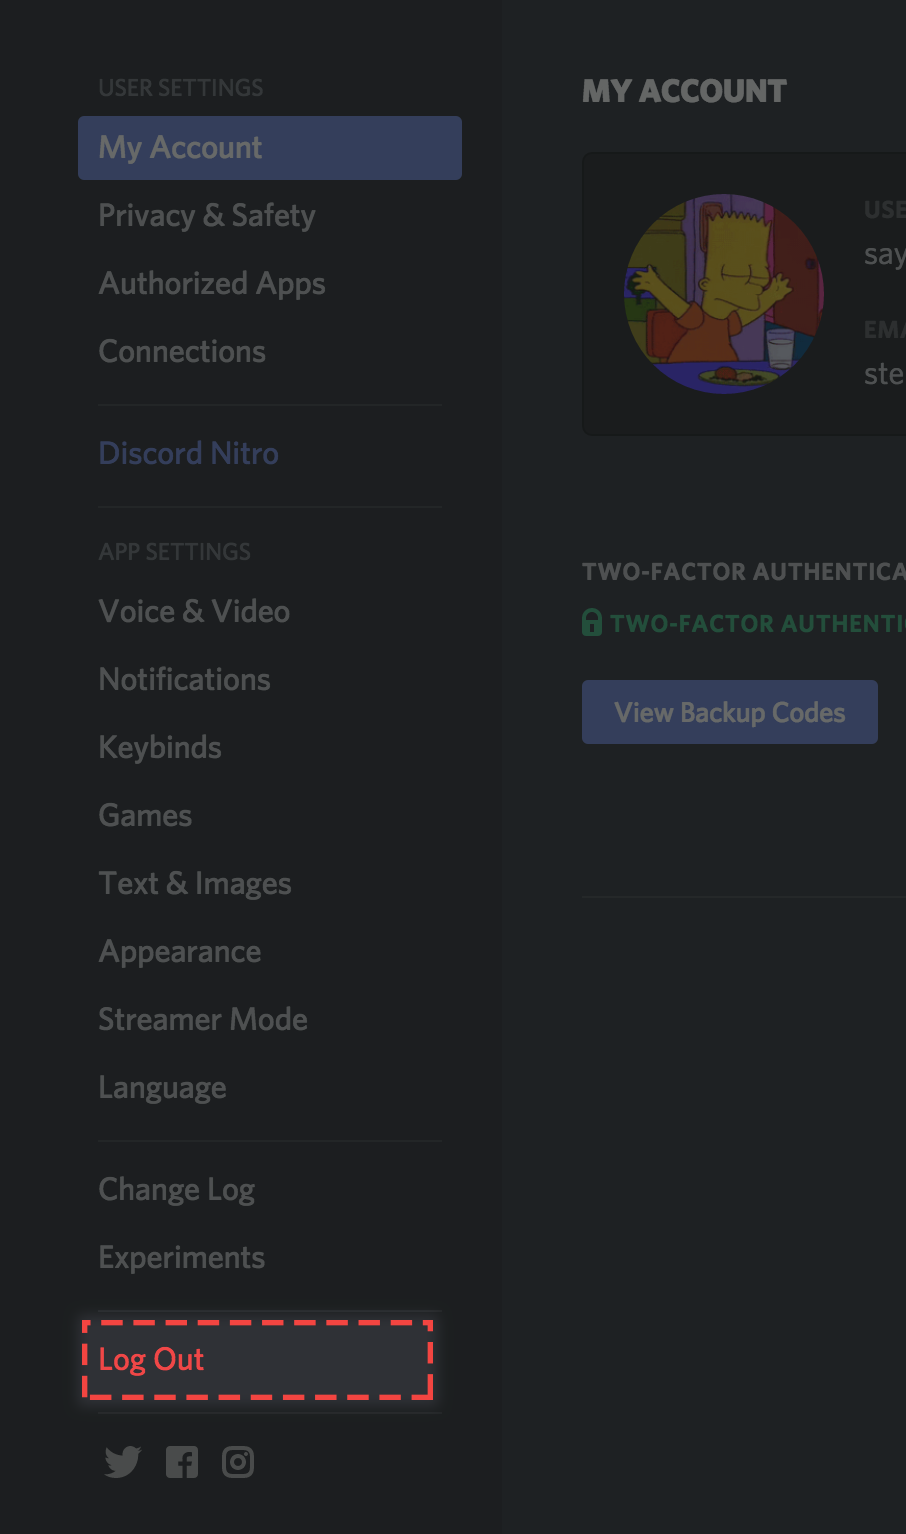Click the Facebook icon at the bottom
906x1534 pixels.
click(x=181, y=1461)
